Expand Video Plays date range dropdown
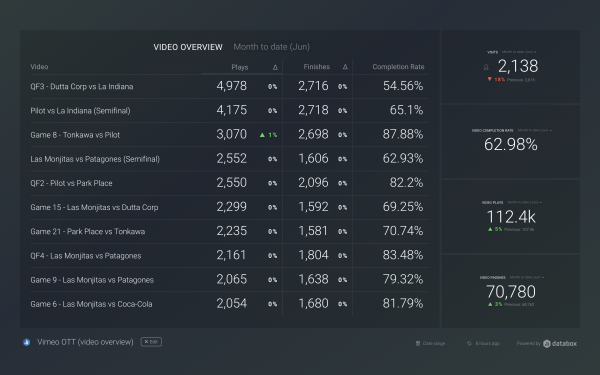Screen dimensions: 600x375 tap(524, 202)
